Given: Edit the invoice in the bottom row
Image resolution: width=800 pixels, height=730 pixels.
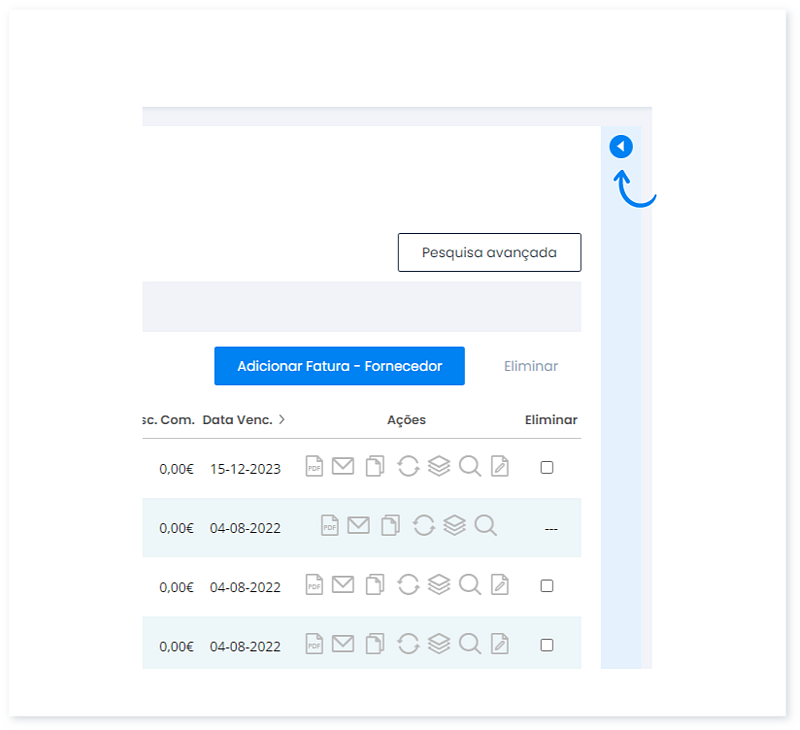Looking at the screenshot, I should (x=500, y=644).
